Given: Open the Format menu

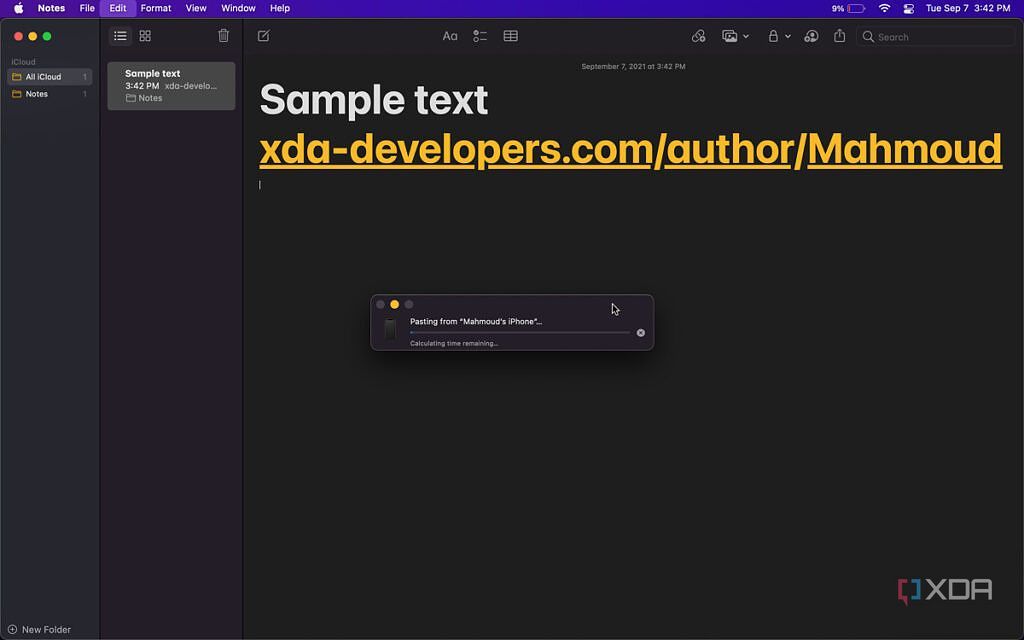Looking at the screenshot, I should 155,8.
